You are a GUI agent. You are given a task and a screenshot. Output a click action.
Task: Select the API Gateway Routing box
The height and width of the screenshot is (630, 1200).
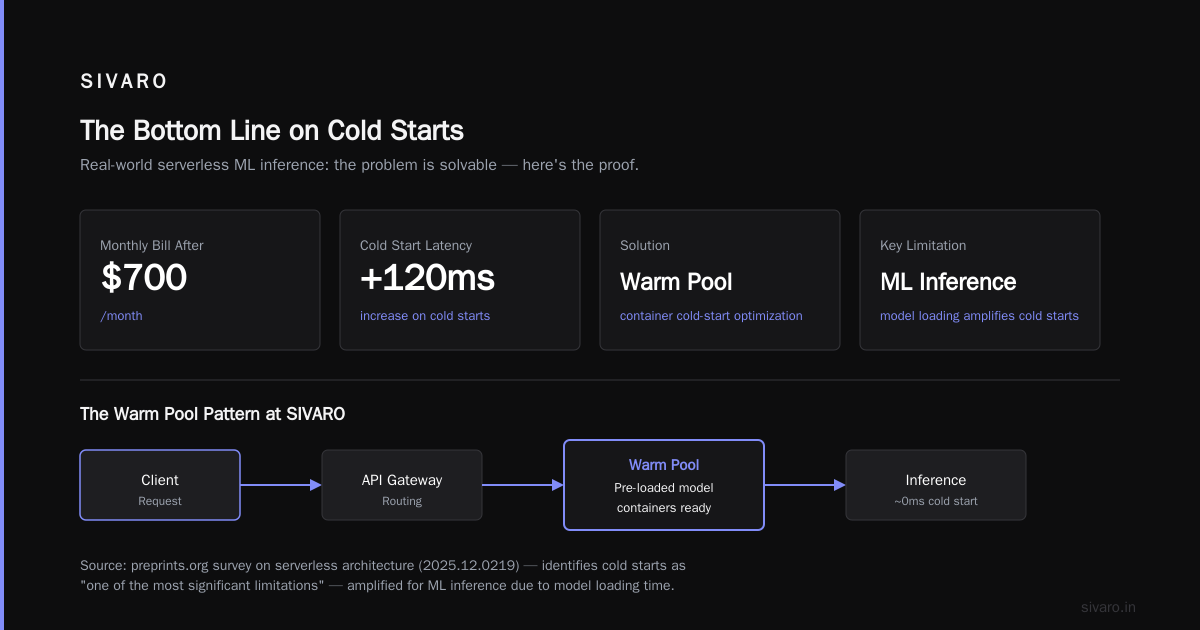[x=402, y=485]
